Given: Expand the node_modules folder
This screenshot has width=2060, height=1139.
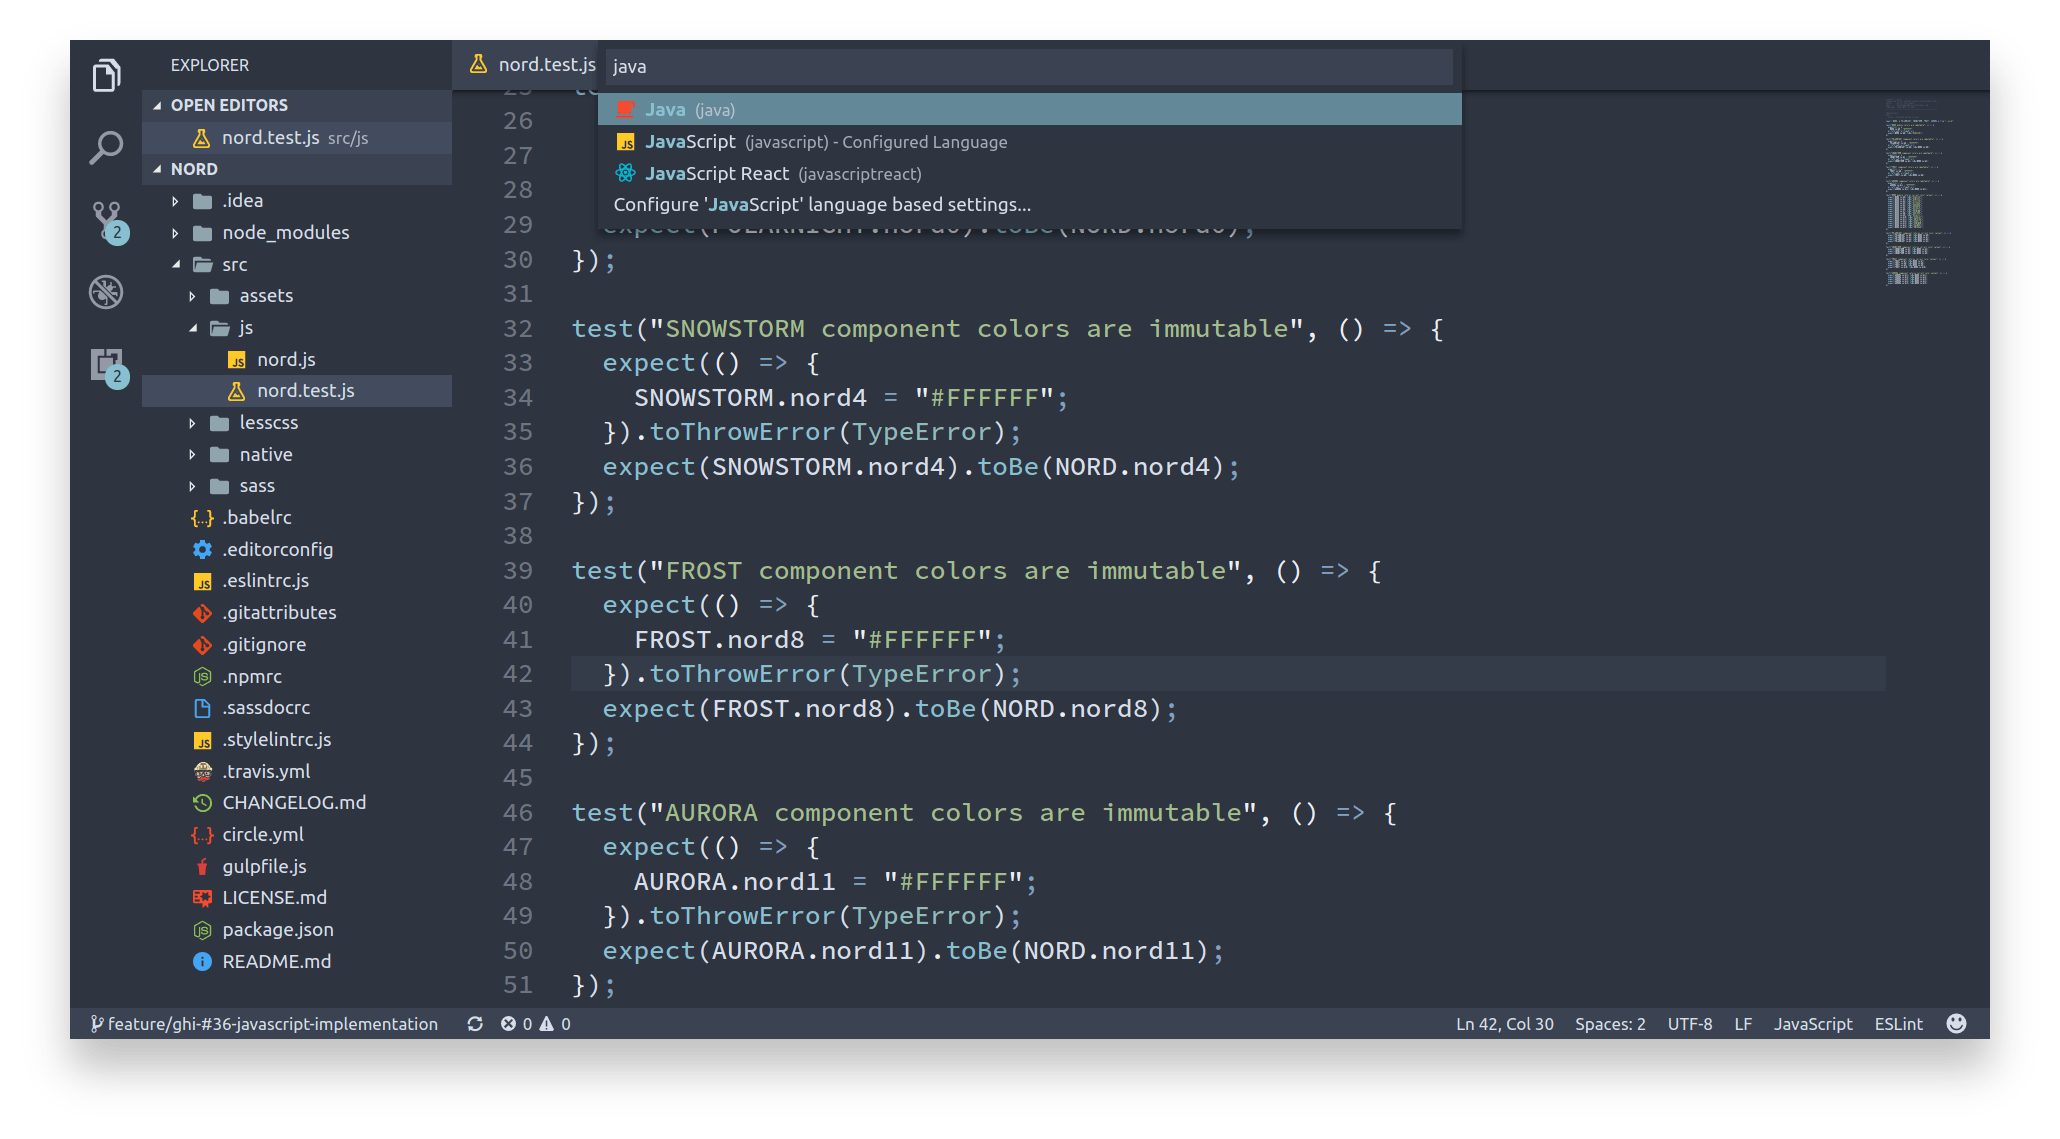Looking at the screenshot, I should click(x=175, y=233).
